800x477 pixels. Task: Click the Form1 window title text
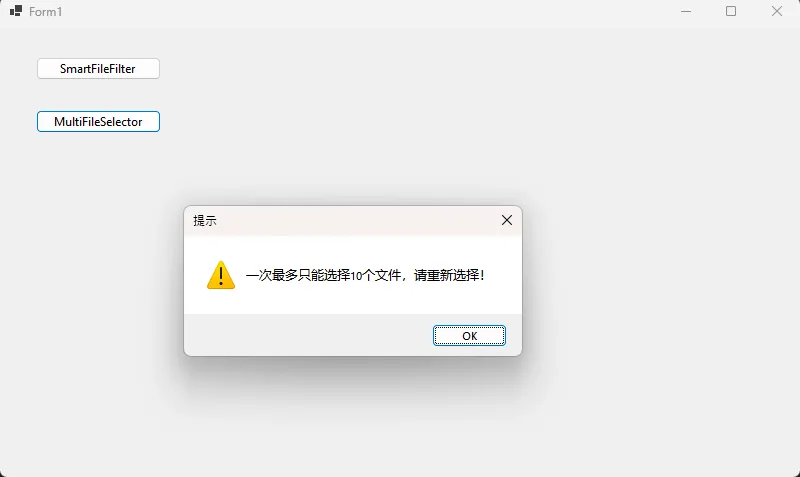45,12
